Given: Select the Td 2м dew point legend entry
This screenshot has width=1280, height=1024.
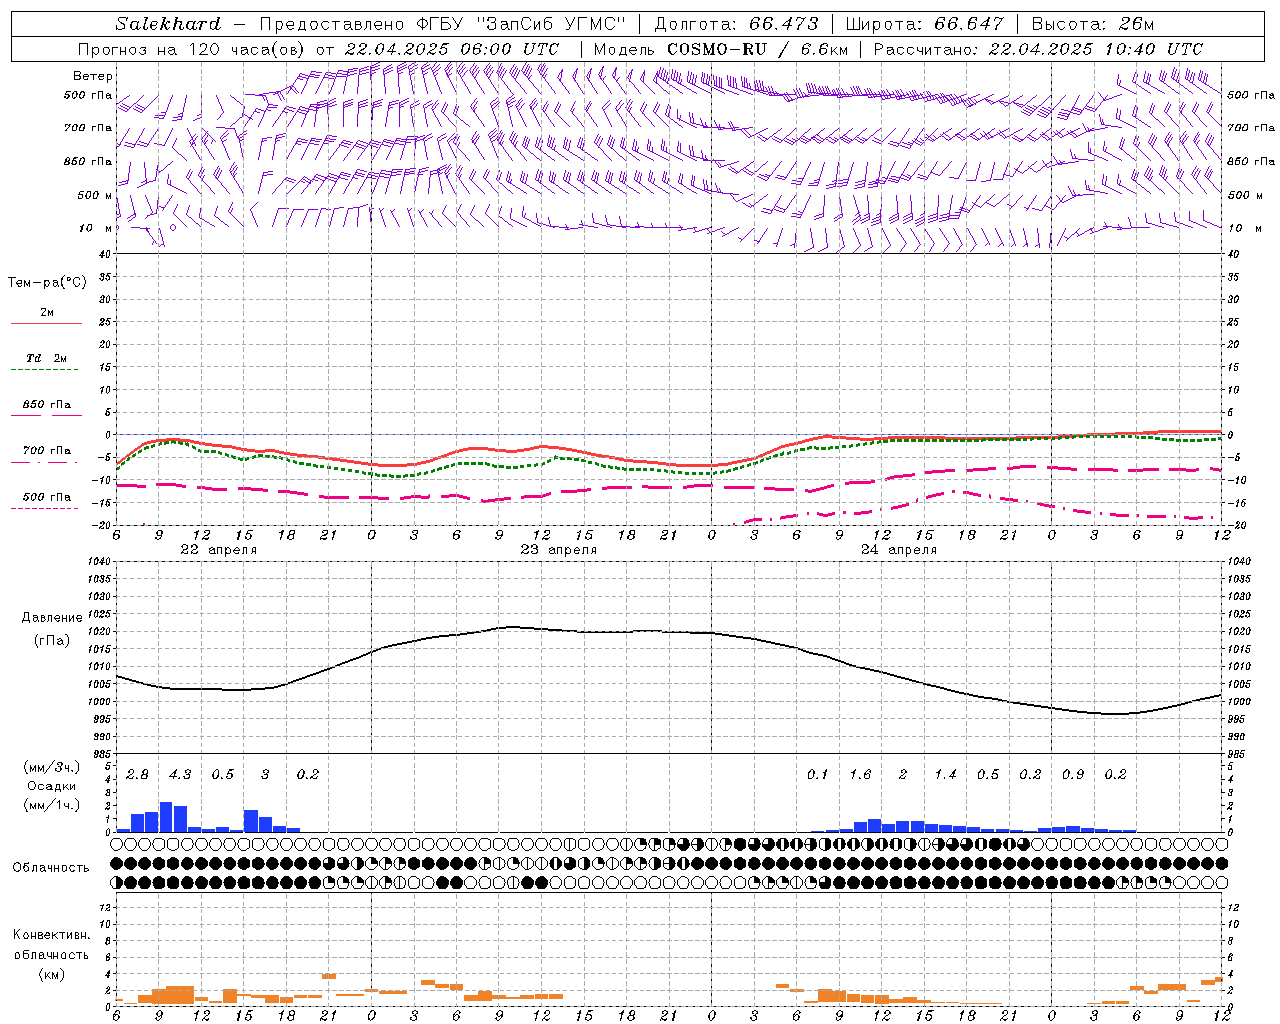Looking at the screenshot, I should 46,358.
